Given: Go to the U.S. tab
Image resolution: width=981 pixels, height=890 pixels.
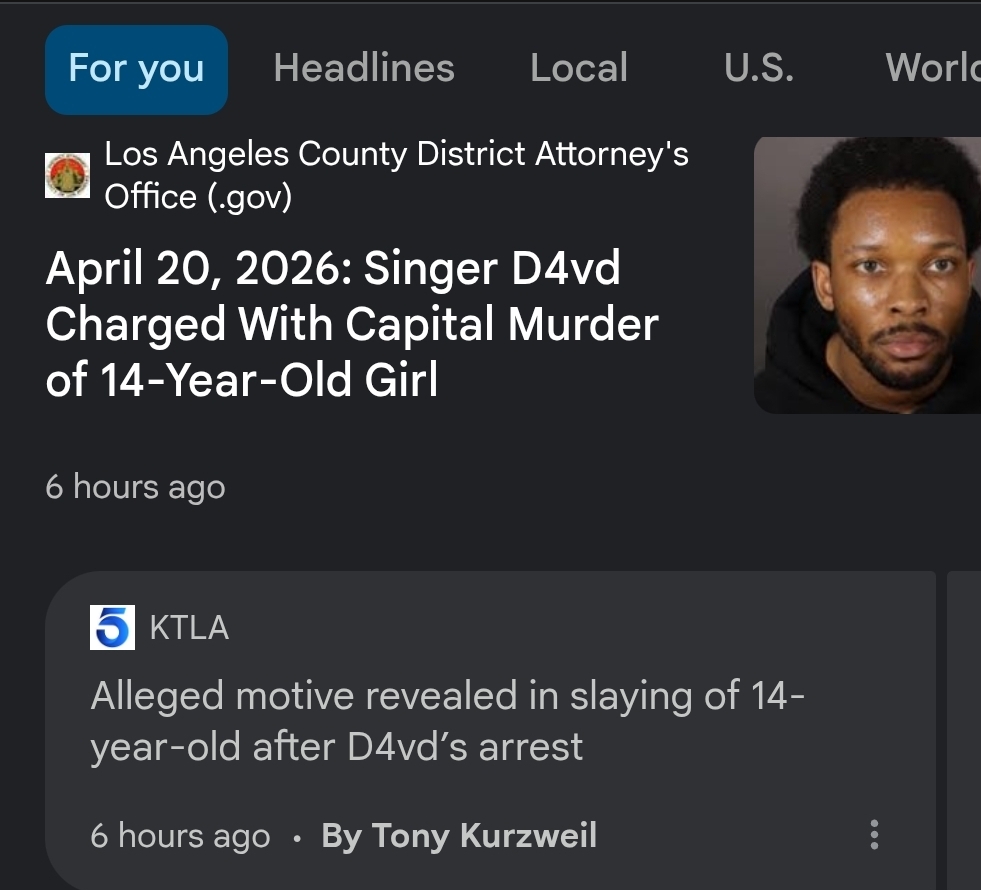Looking at the screenshot, I should coord(758,69).
